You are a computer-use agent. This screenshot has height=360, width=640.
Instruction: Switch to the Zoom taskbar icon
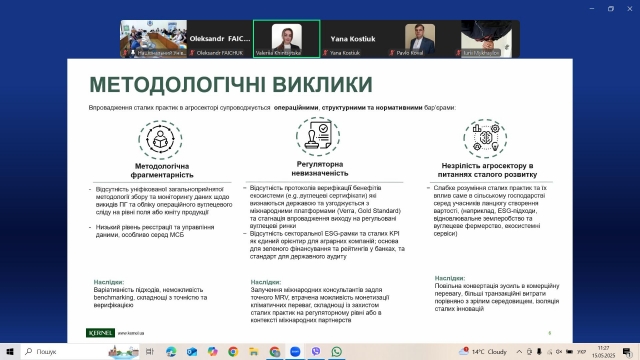[x=295, y=351]
